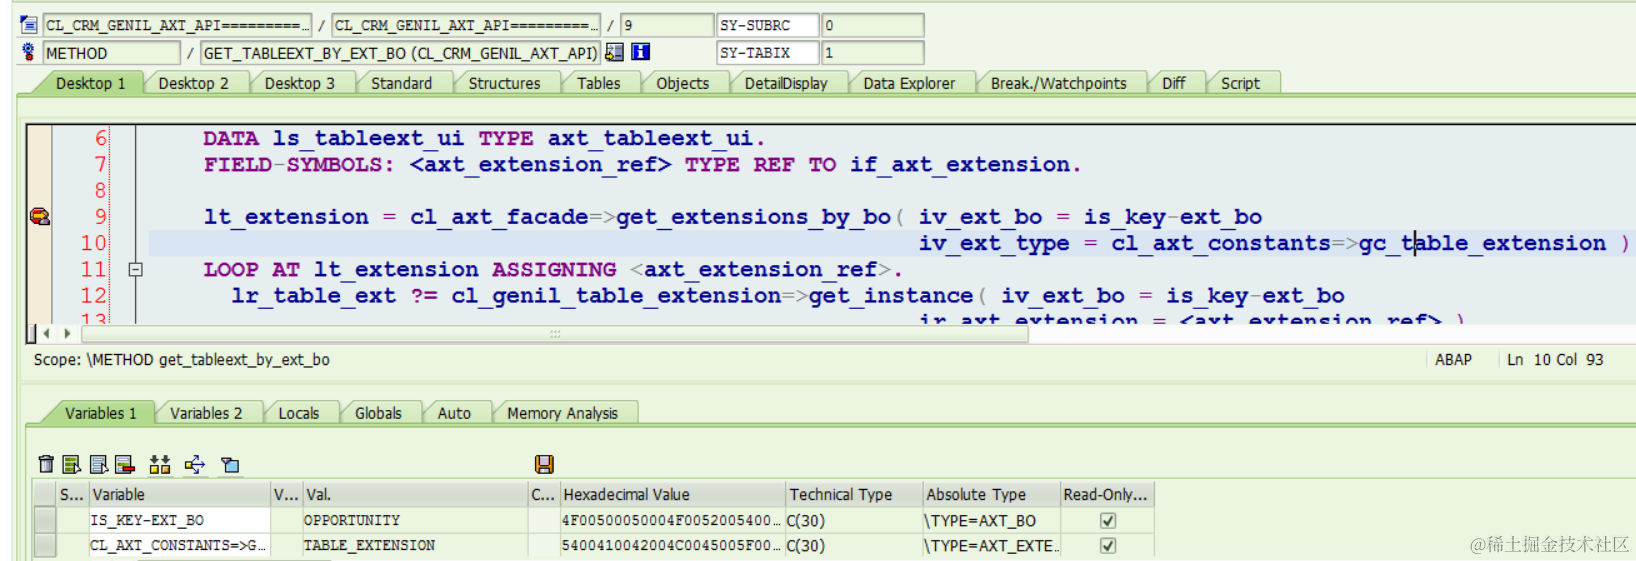Click the Variable column header
The image size is (1636, 561).
pos(180,494)
